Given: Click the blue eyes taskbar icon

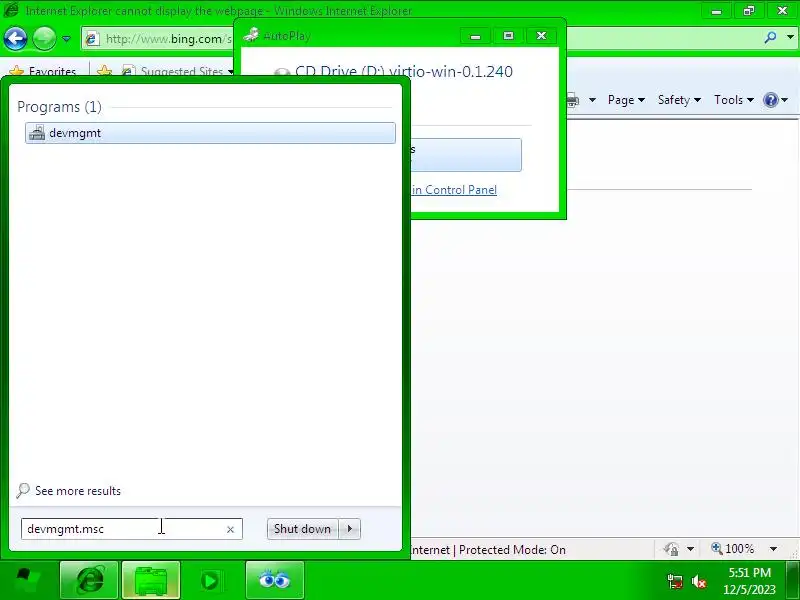Looking at the screenshot, I should click(x=274, y=580).
